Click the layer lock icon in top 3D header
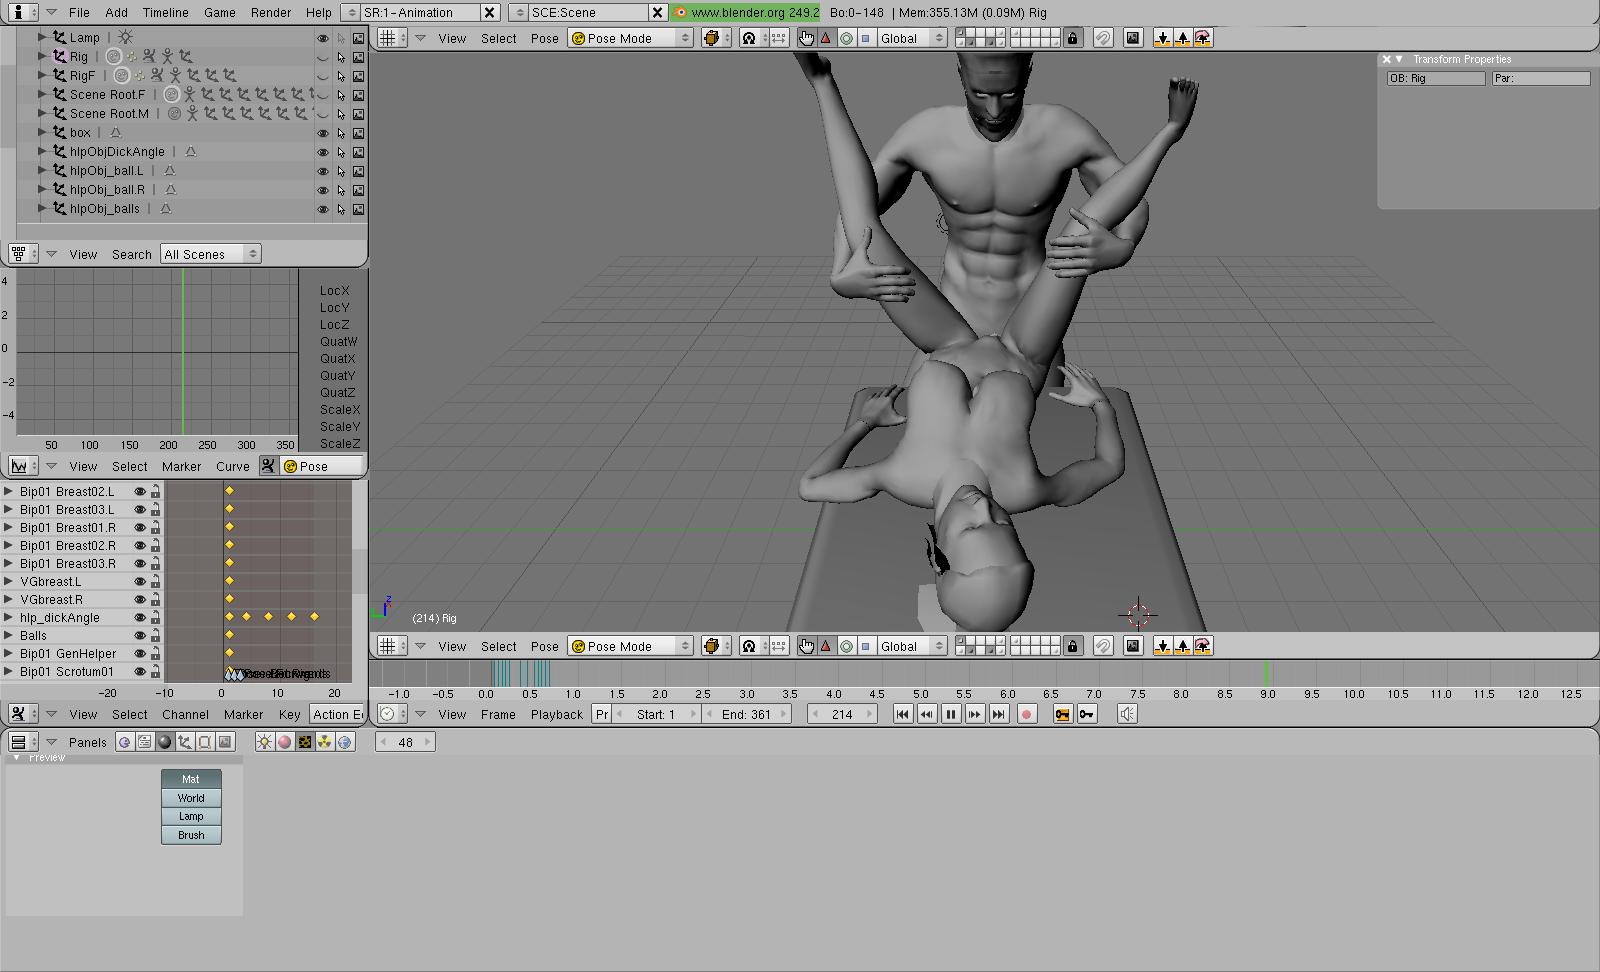Viewport: 1600px width, 972px height. pyautogui.click(x=1073, y=38)
